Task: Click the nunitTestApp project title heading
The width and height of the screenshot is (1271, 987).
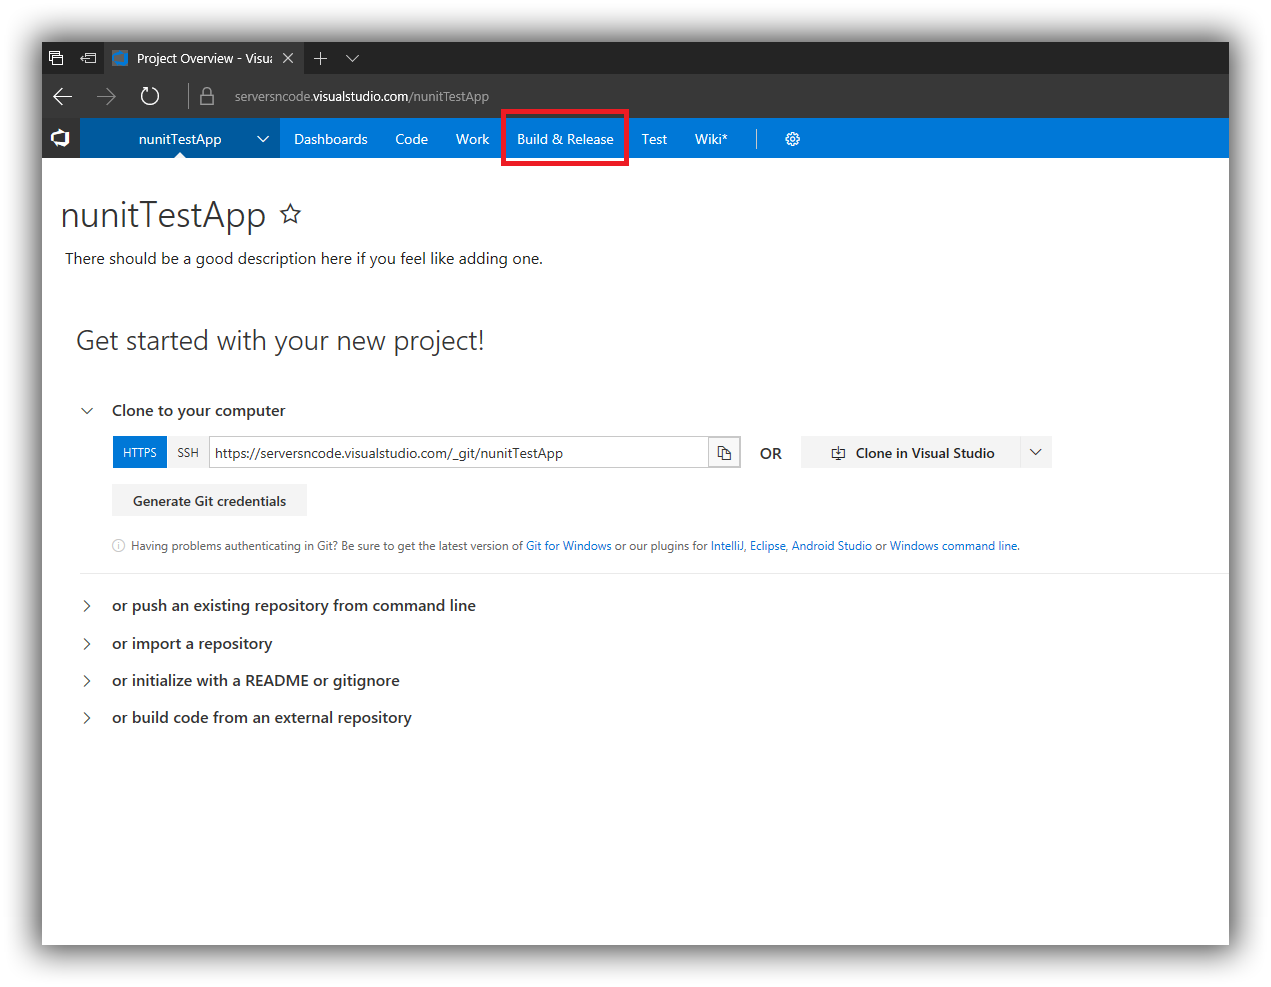Action: click(x=163, y=215)
